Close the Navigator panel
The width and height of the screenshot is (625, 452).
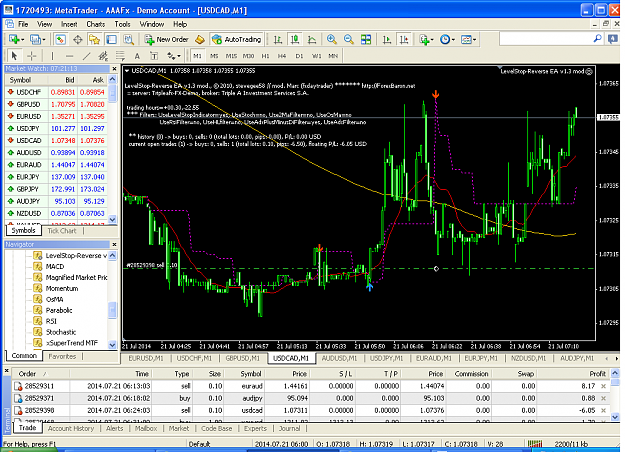(114, 244)
